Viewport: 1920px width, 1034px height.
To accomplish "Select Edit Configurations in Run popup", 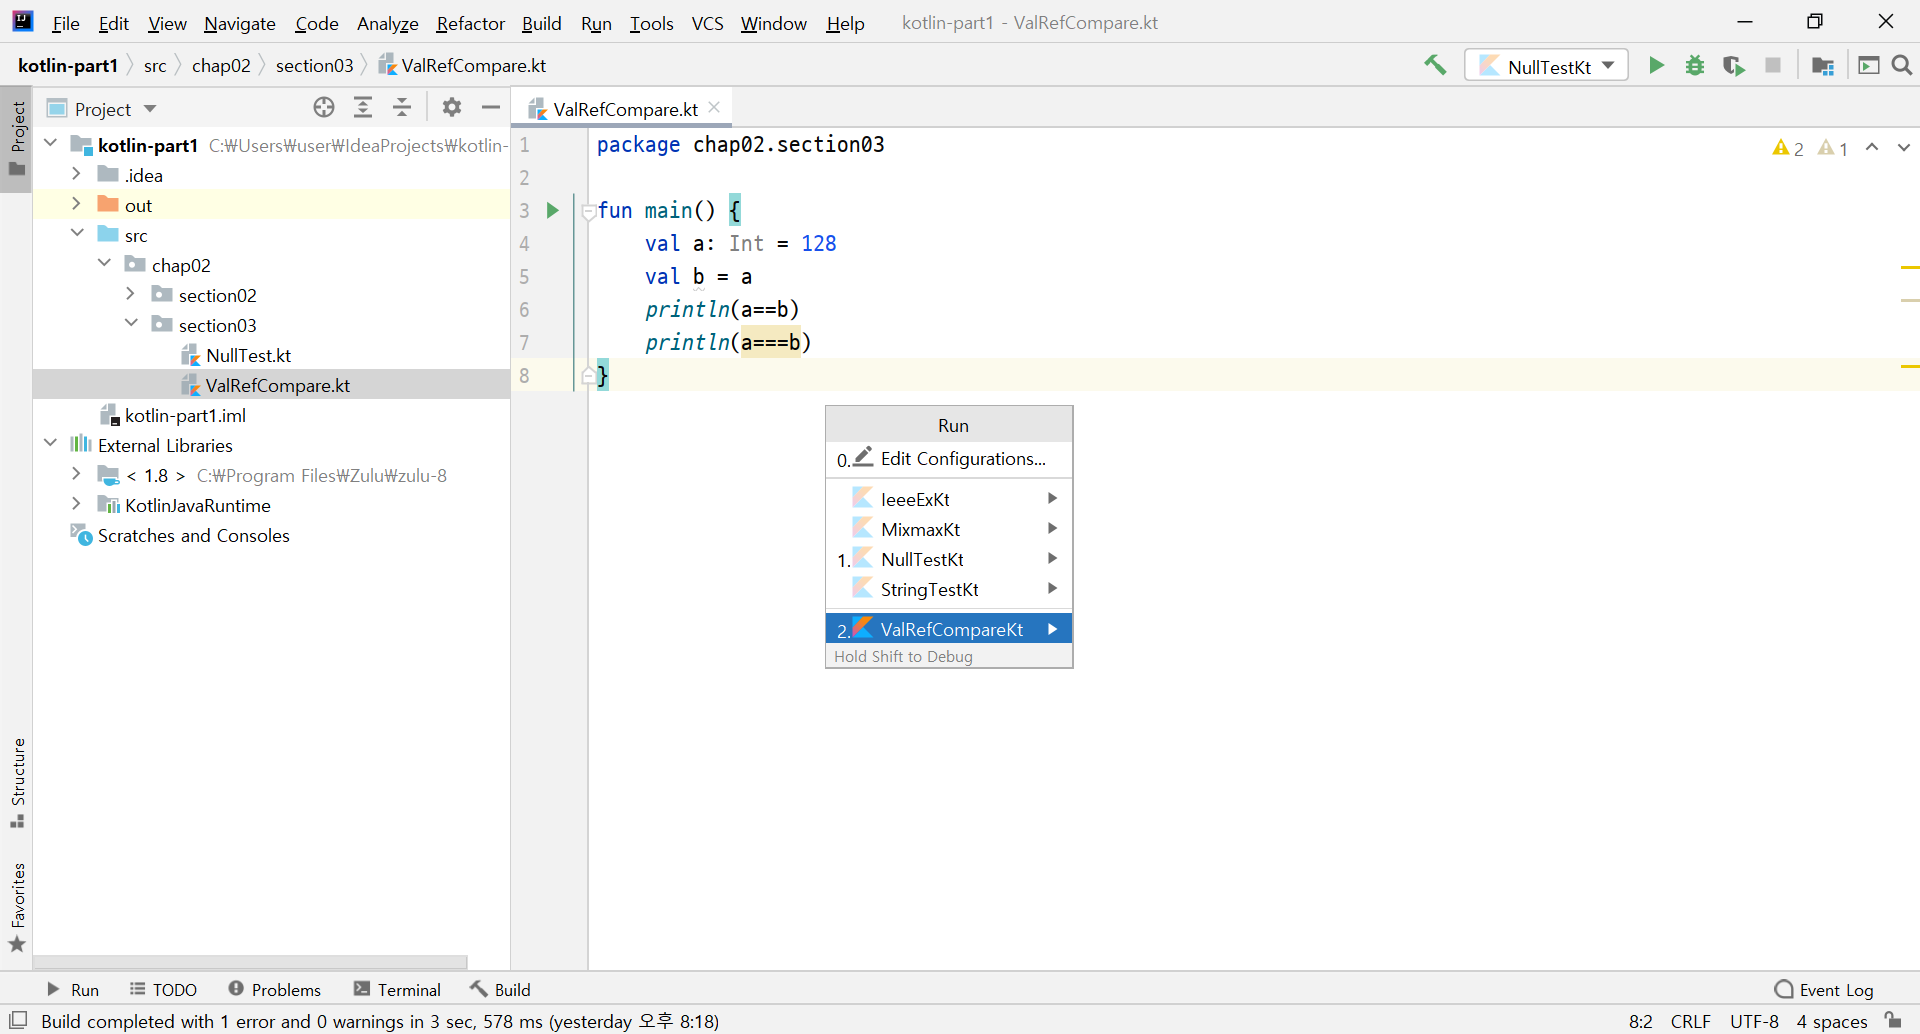I will 949,458.
